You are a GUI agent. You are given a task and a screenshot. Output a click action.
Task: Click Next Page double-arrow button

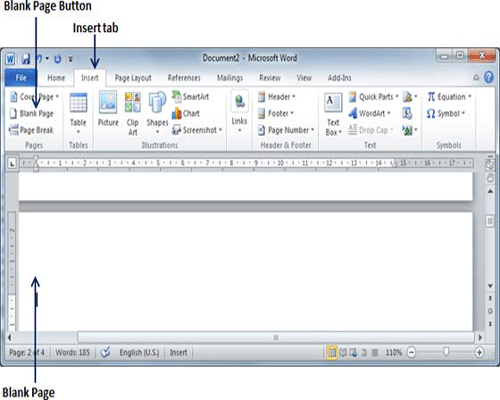490,324
